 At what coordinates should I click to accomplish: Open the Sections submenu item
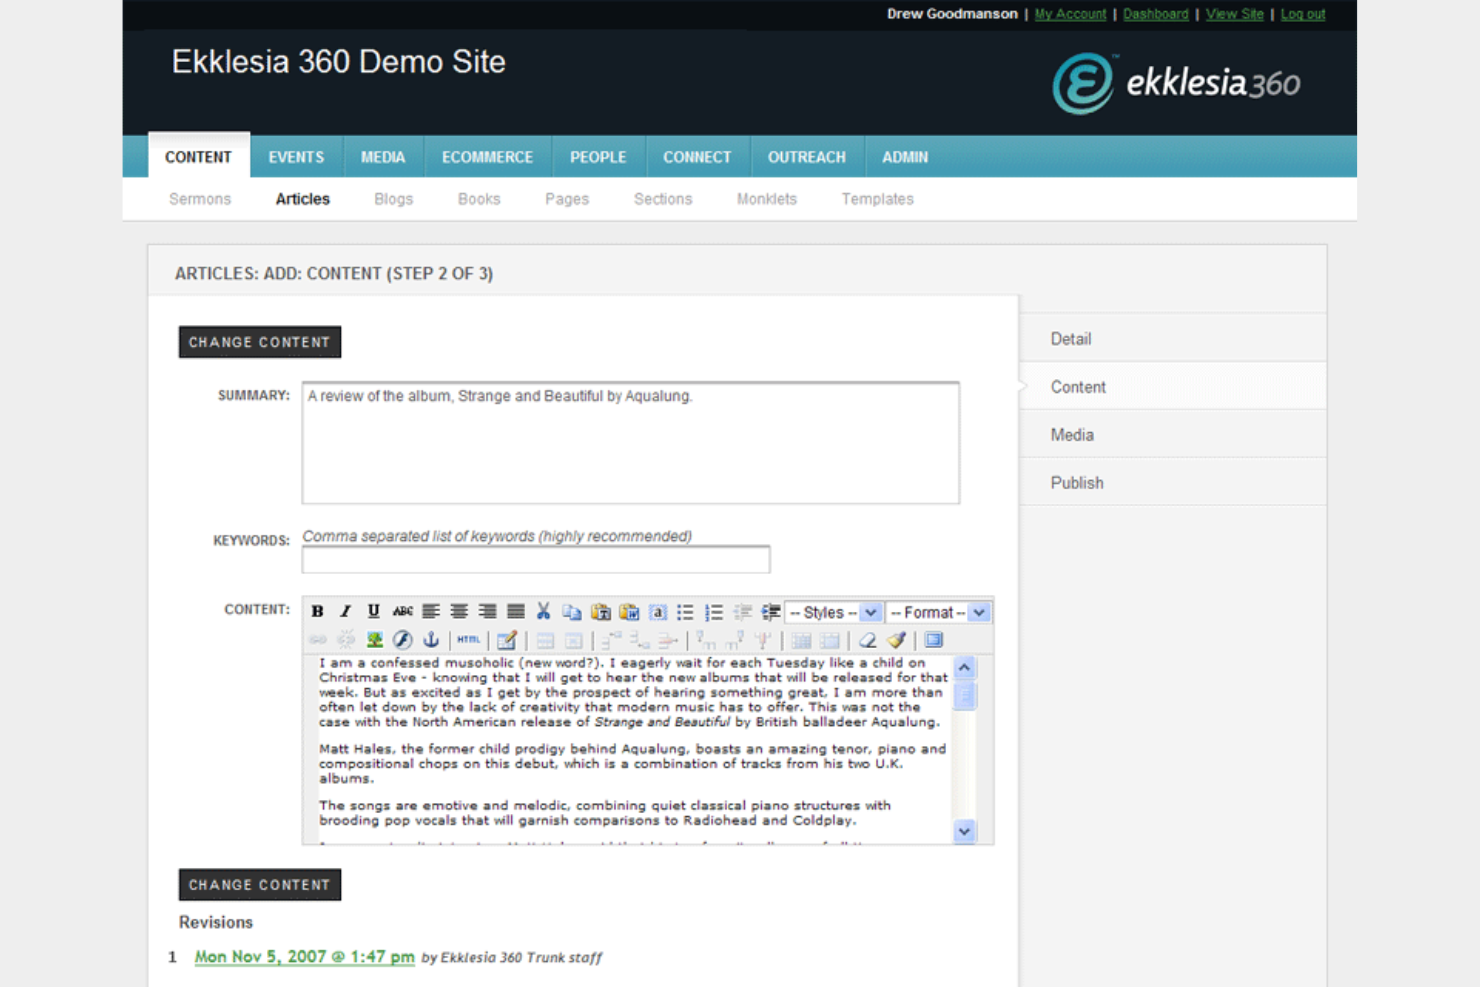pos(663,199)
